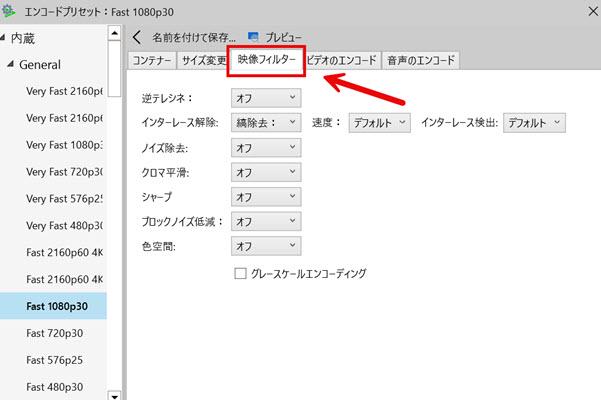Image resolution: width=601 pixels, height=400 pixels.
Task: Open the ノイズ除去 dropdown
Action: click(265, 147)
